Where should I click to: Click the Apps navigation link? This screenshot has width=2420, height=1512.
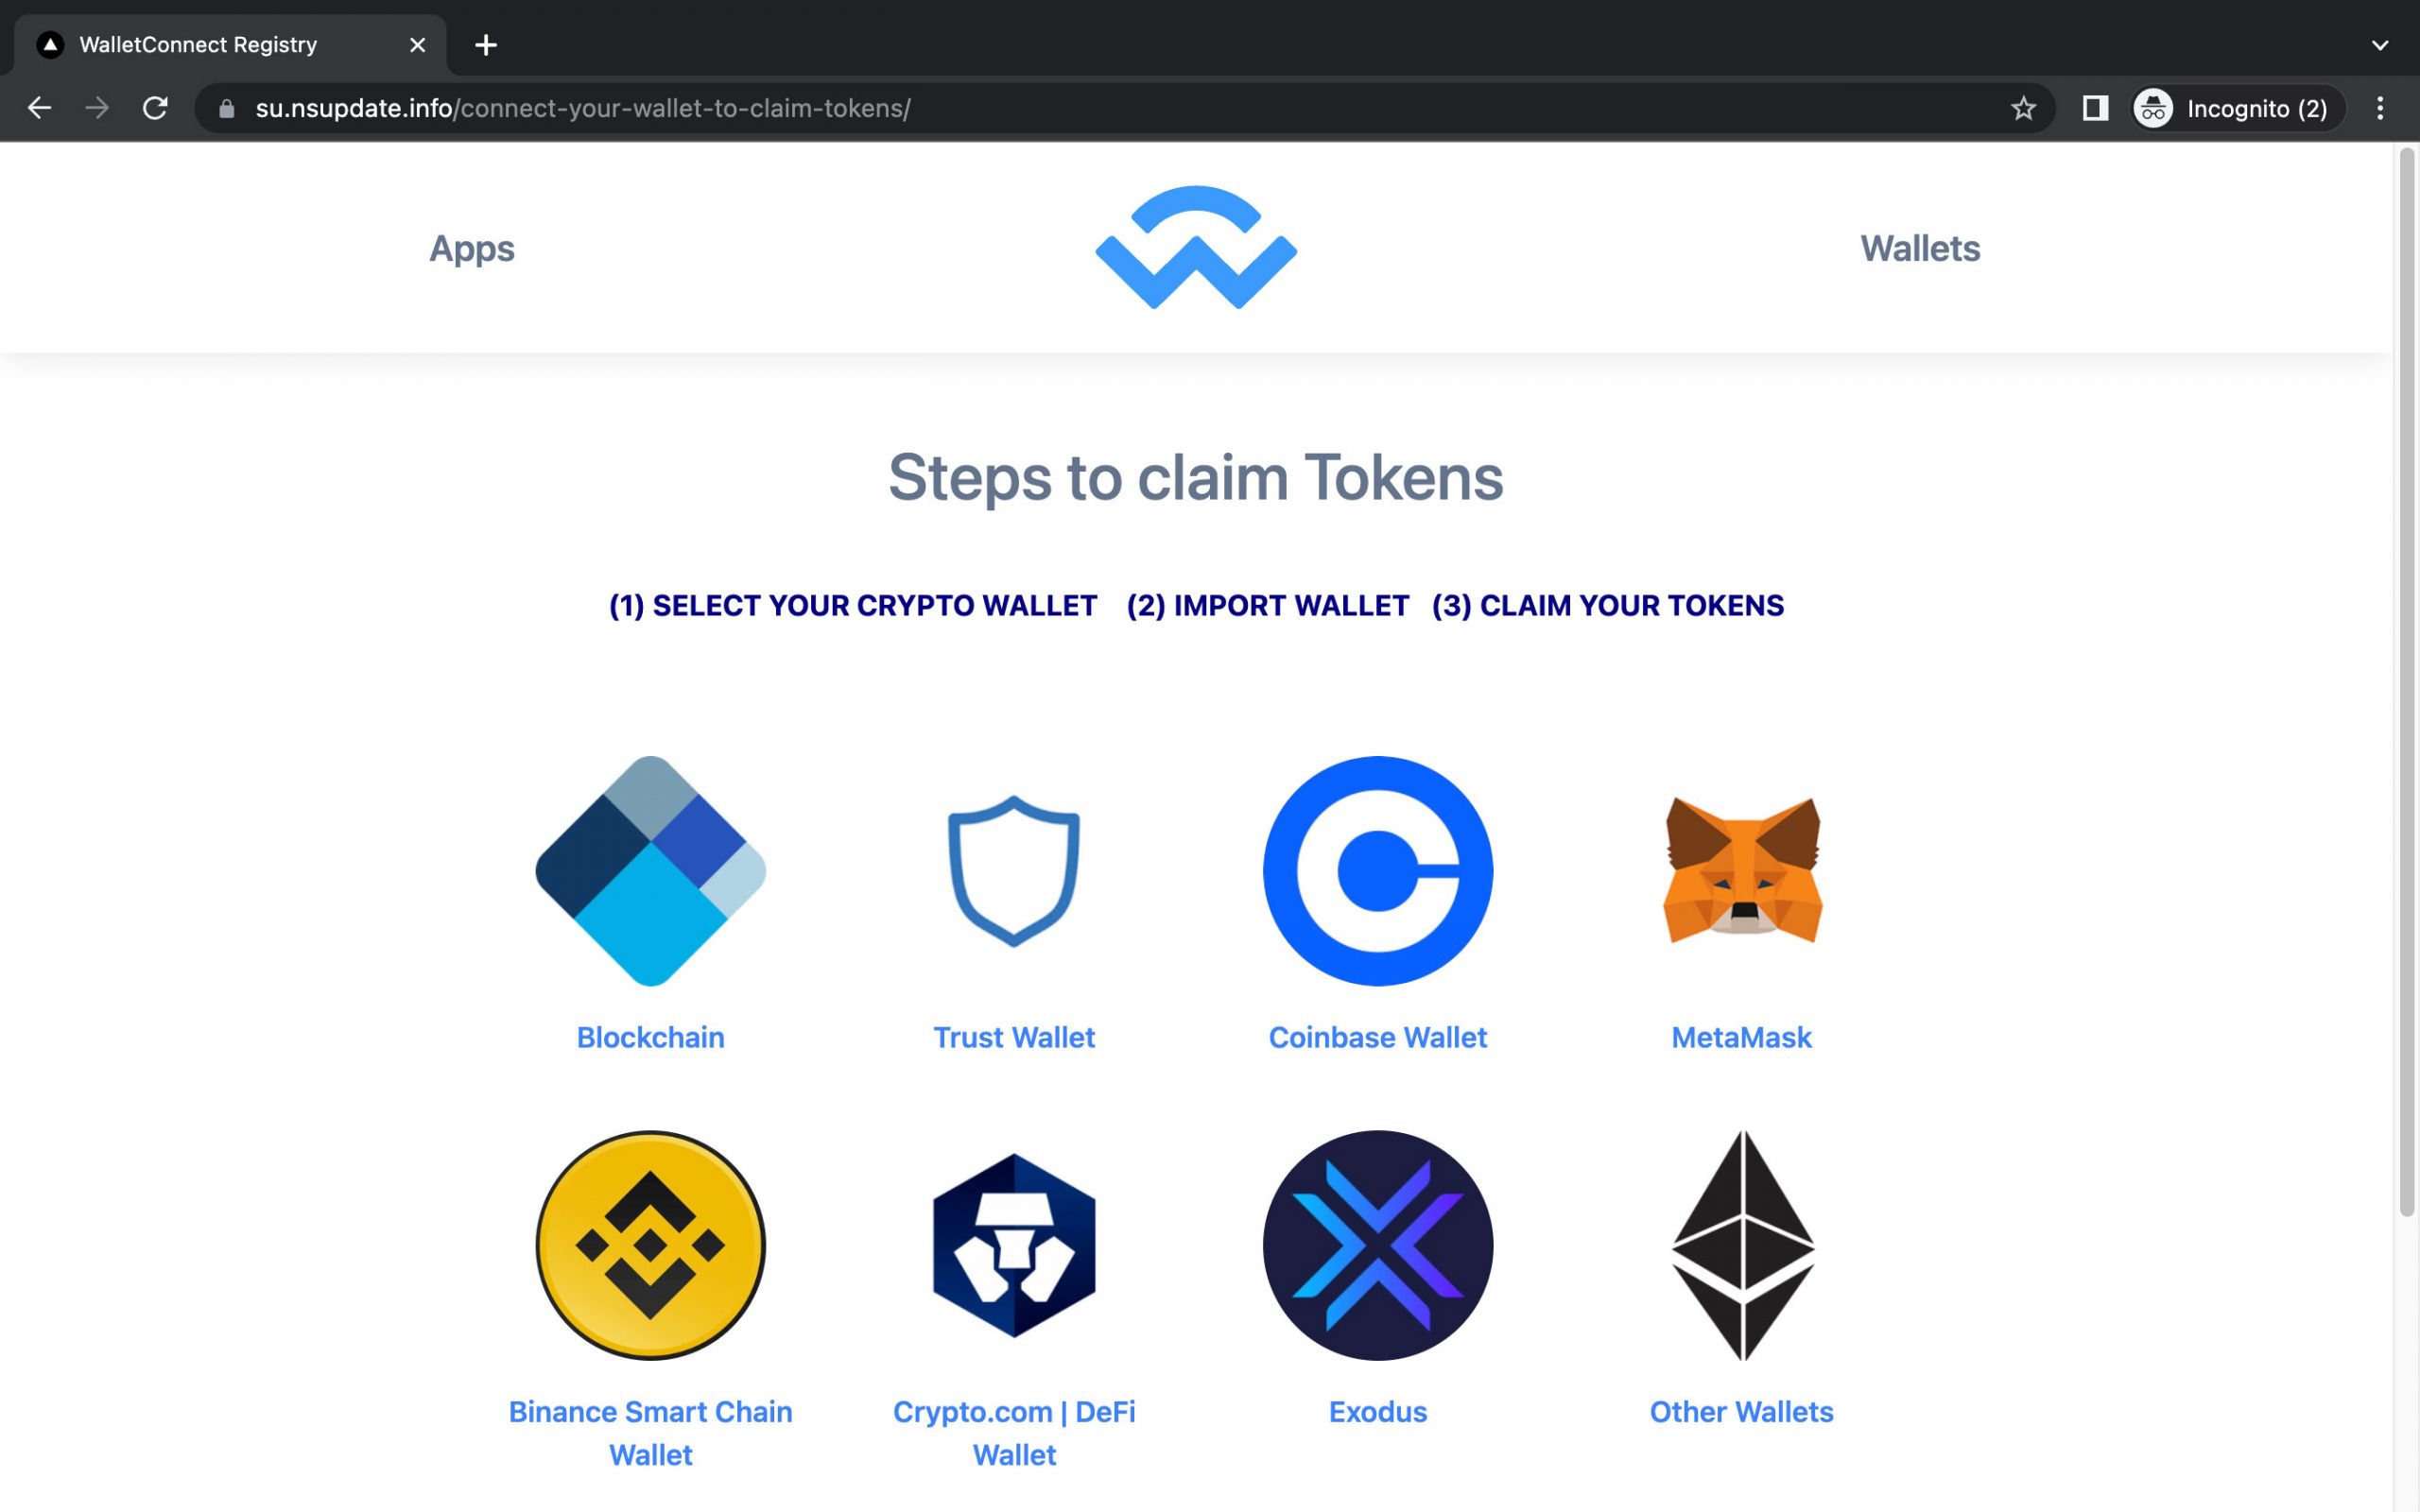coord(472,248)
